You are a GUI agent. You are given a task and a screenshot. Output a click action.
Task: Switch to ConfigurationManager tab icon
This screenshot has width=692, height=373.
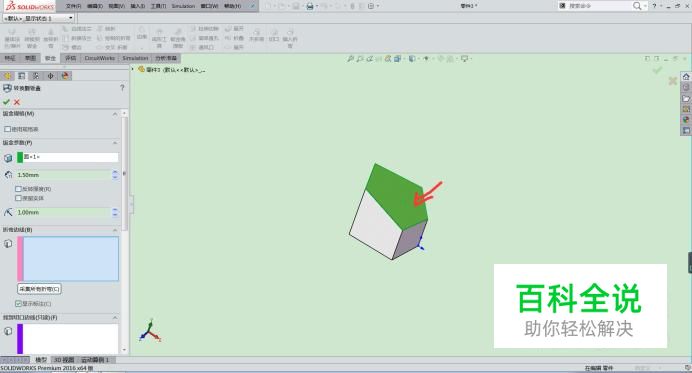[36, 76]
